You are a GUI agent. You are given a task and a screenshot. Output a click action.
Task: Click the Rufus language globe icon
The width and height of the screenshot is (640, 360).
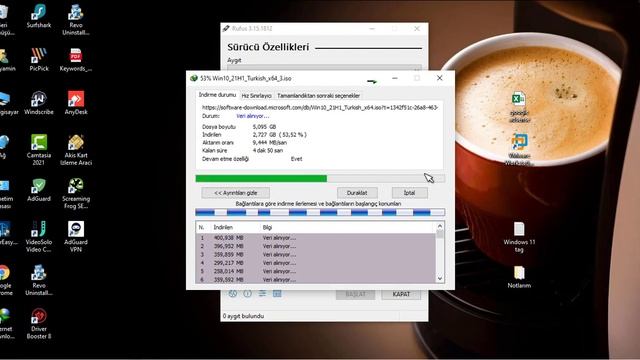(233, 294)
